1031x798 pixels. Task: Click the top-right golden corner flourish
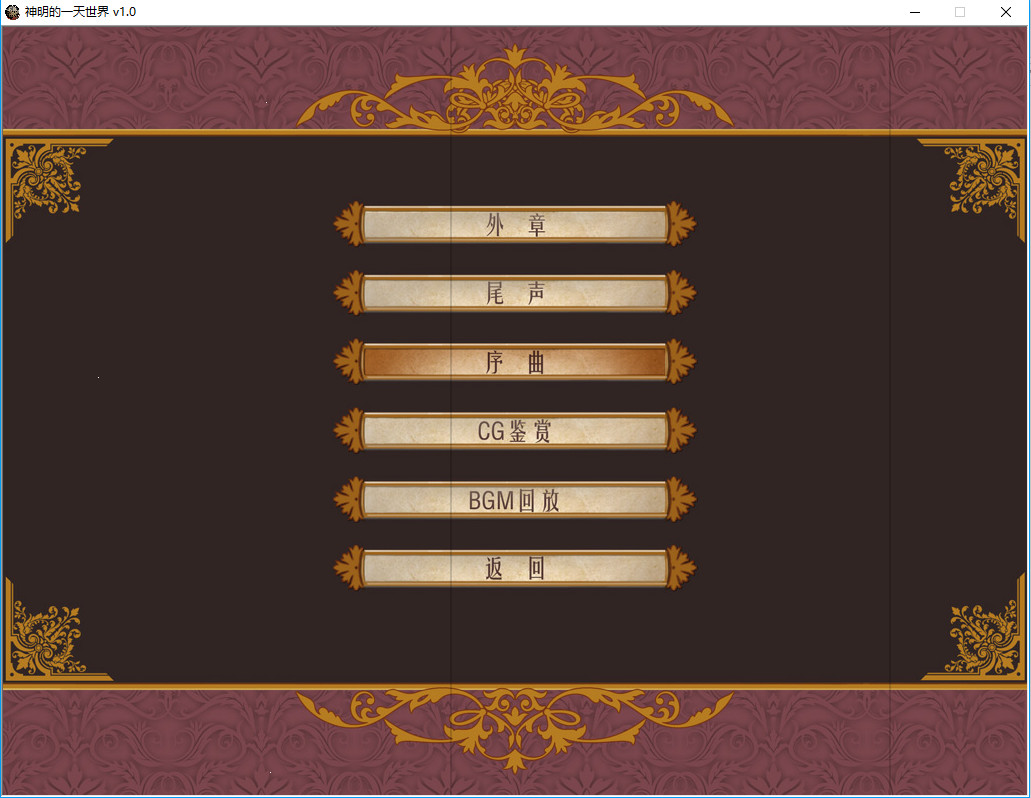(985, 175)
